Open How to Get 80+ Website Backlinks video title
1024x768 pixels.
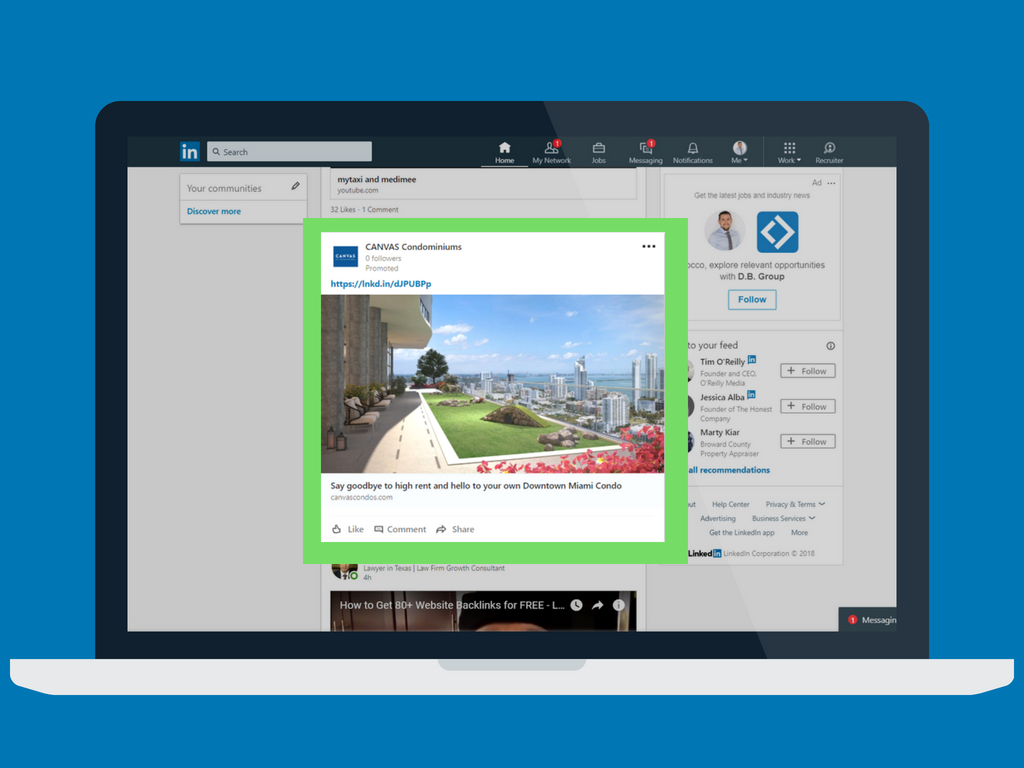tap(452, 605)
